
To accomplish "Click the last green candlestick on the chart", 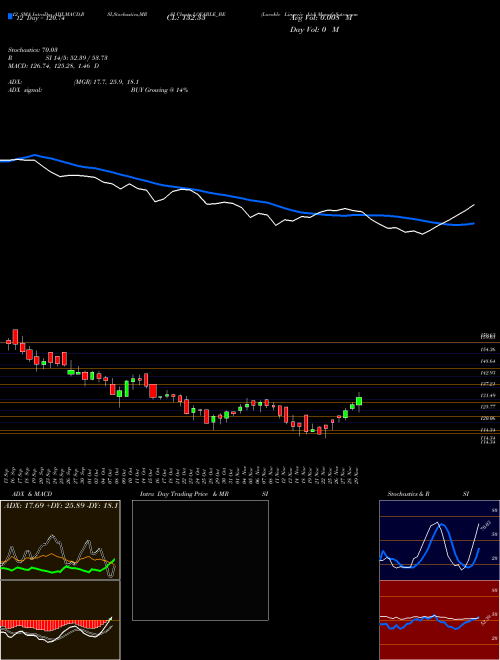I will point(359,401).
